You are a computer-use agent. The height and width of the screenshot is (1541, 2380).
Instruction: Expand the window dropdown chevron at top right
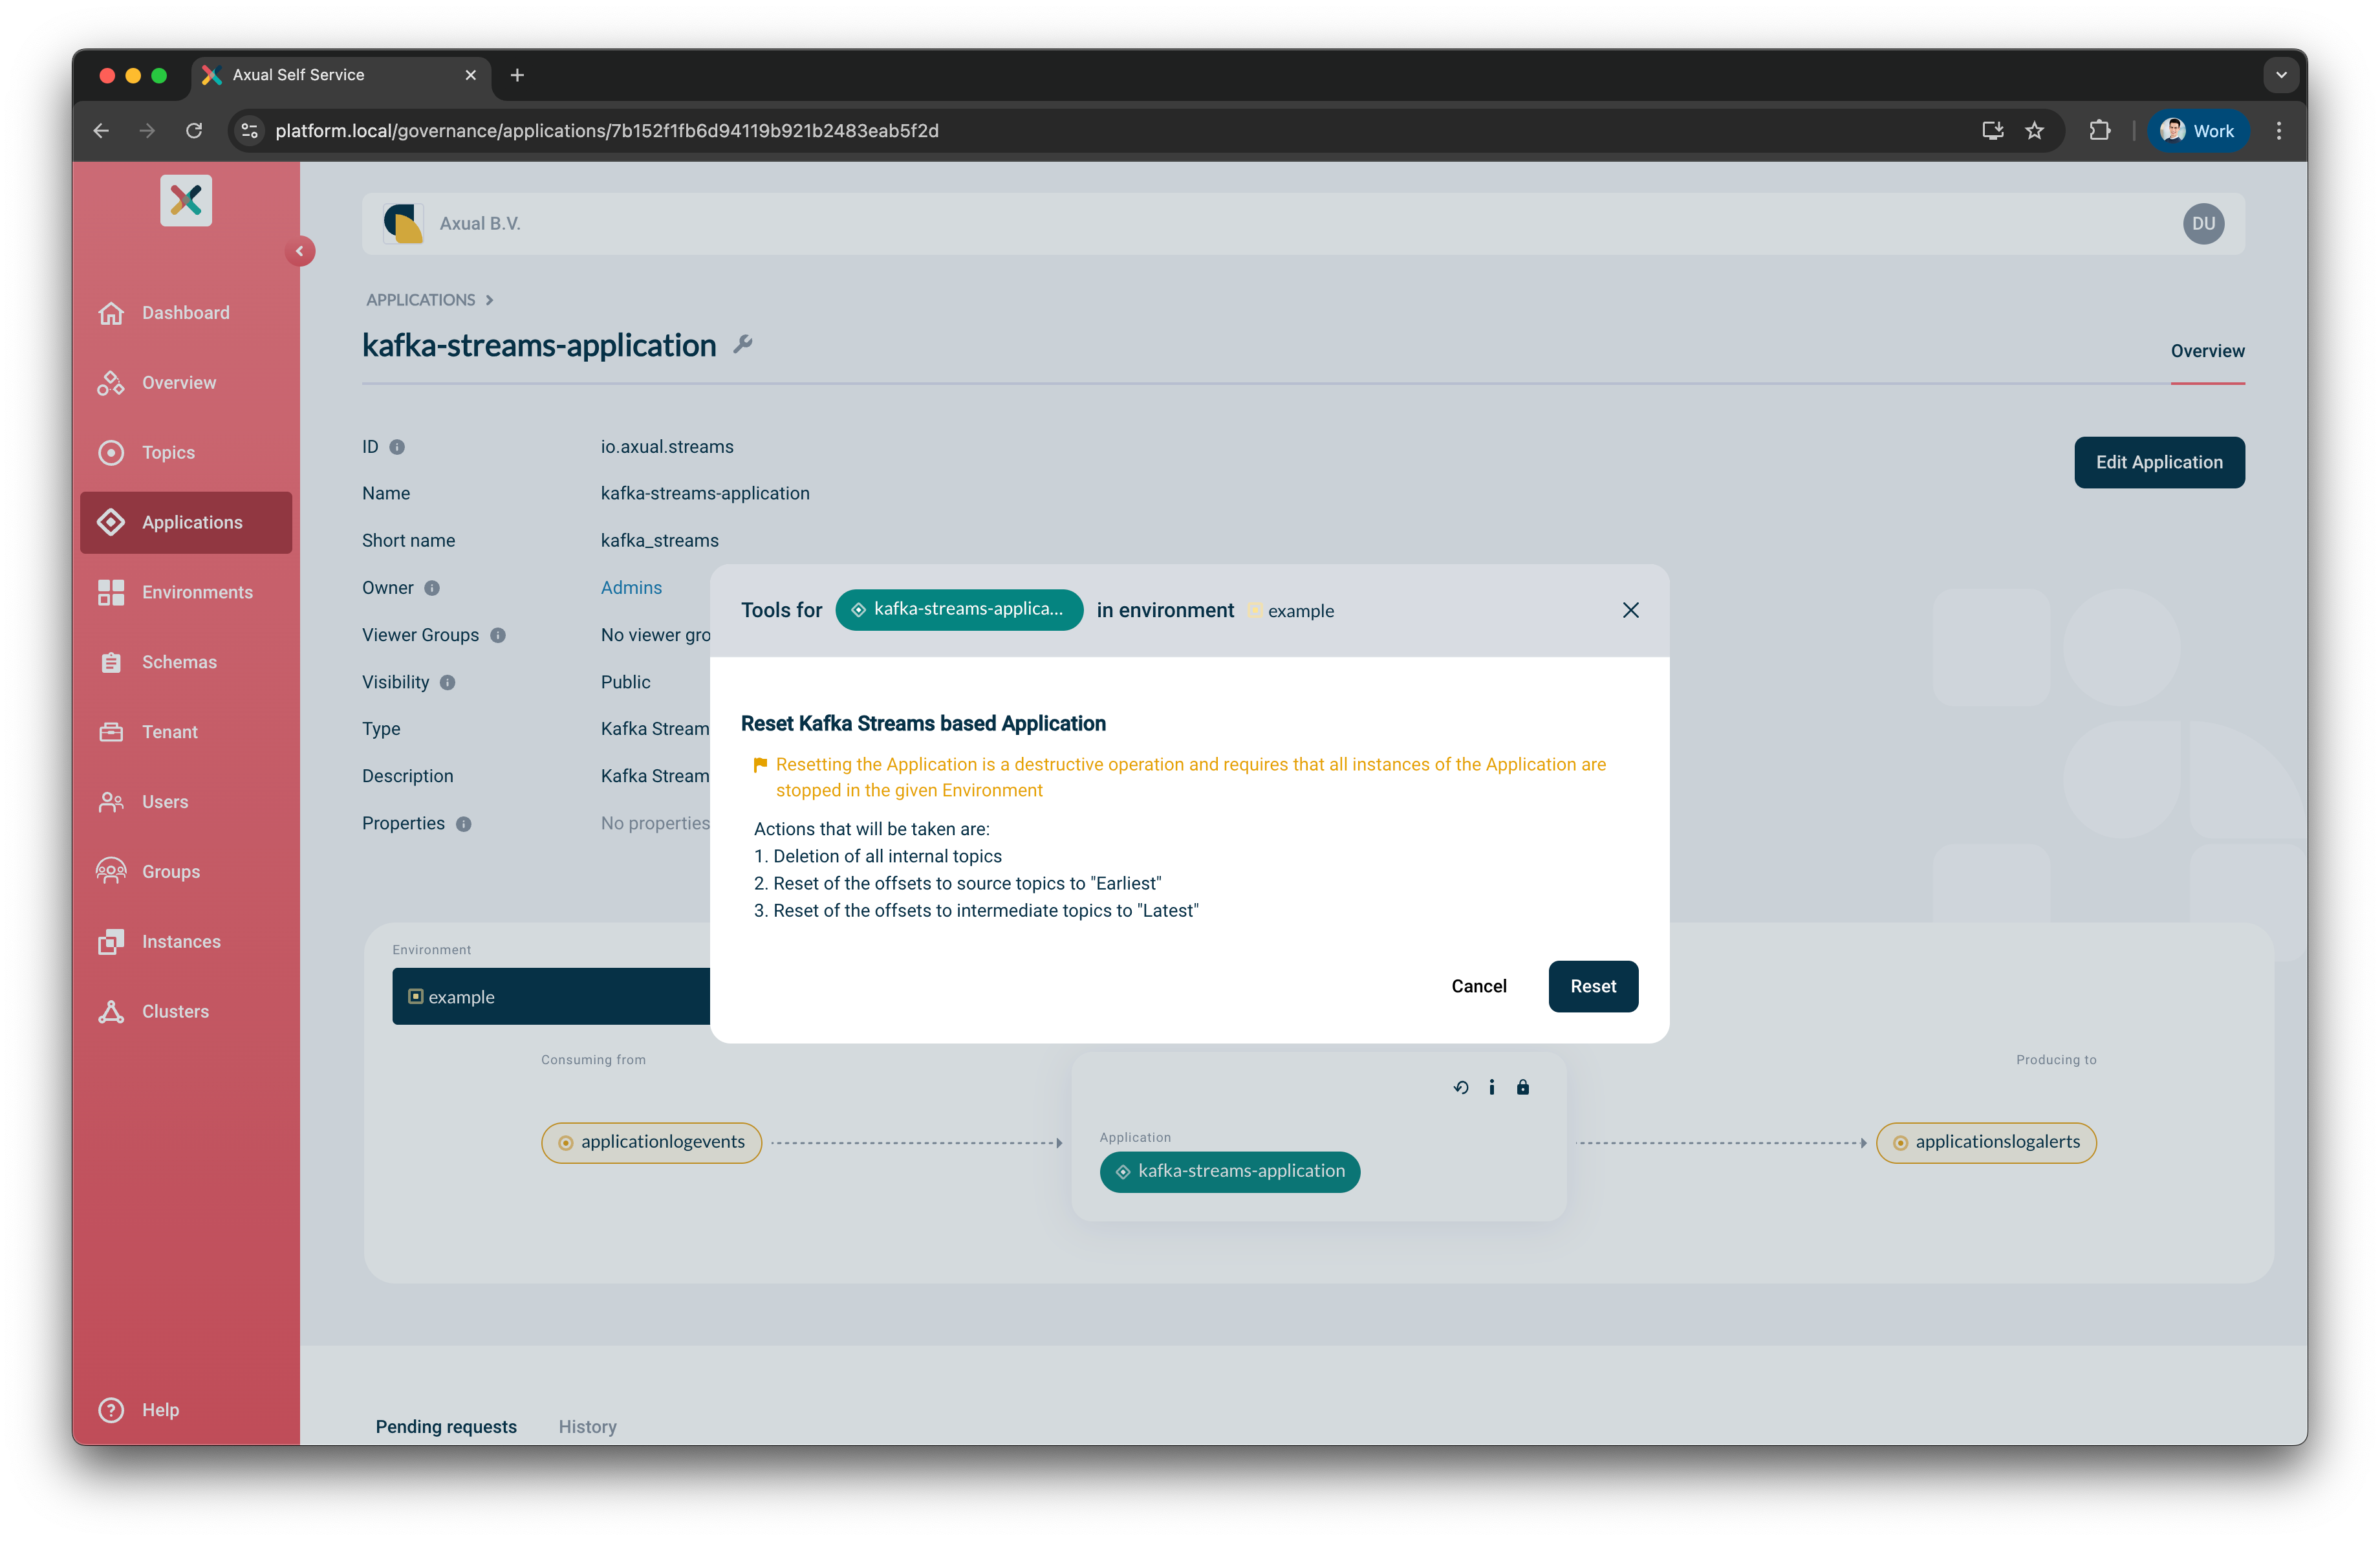2281,74
